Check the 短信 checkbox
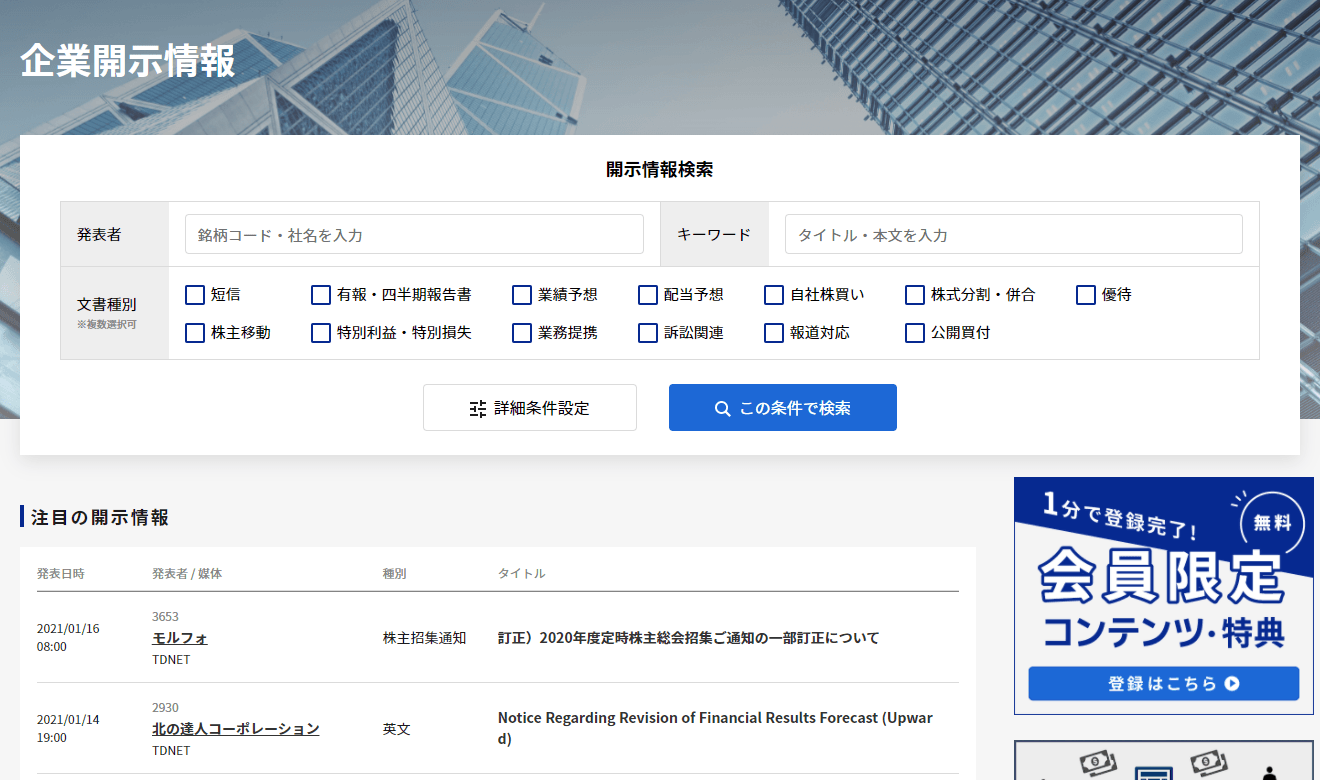Screen dimensions: 1320x780 tap(195, 295)
